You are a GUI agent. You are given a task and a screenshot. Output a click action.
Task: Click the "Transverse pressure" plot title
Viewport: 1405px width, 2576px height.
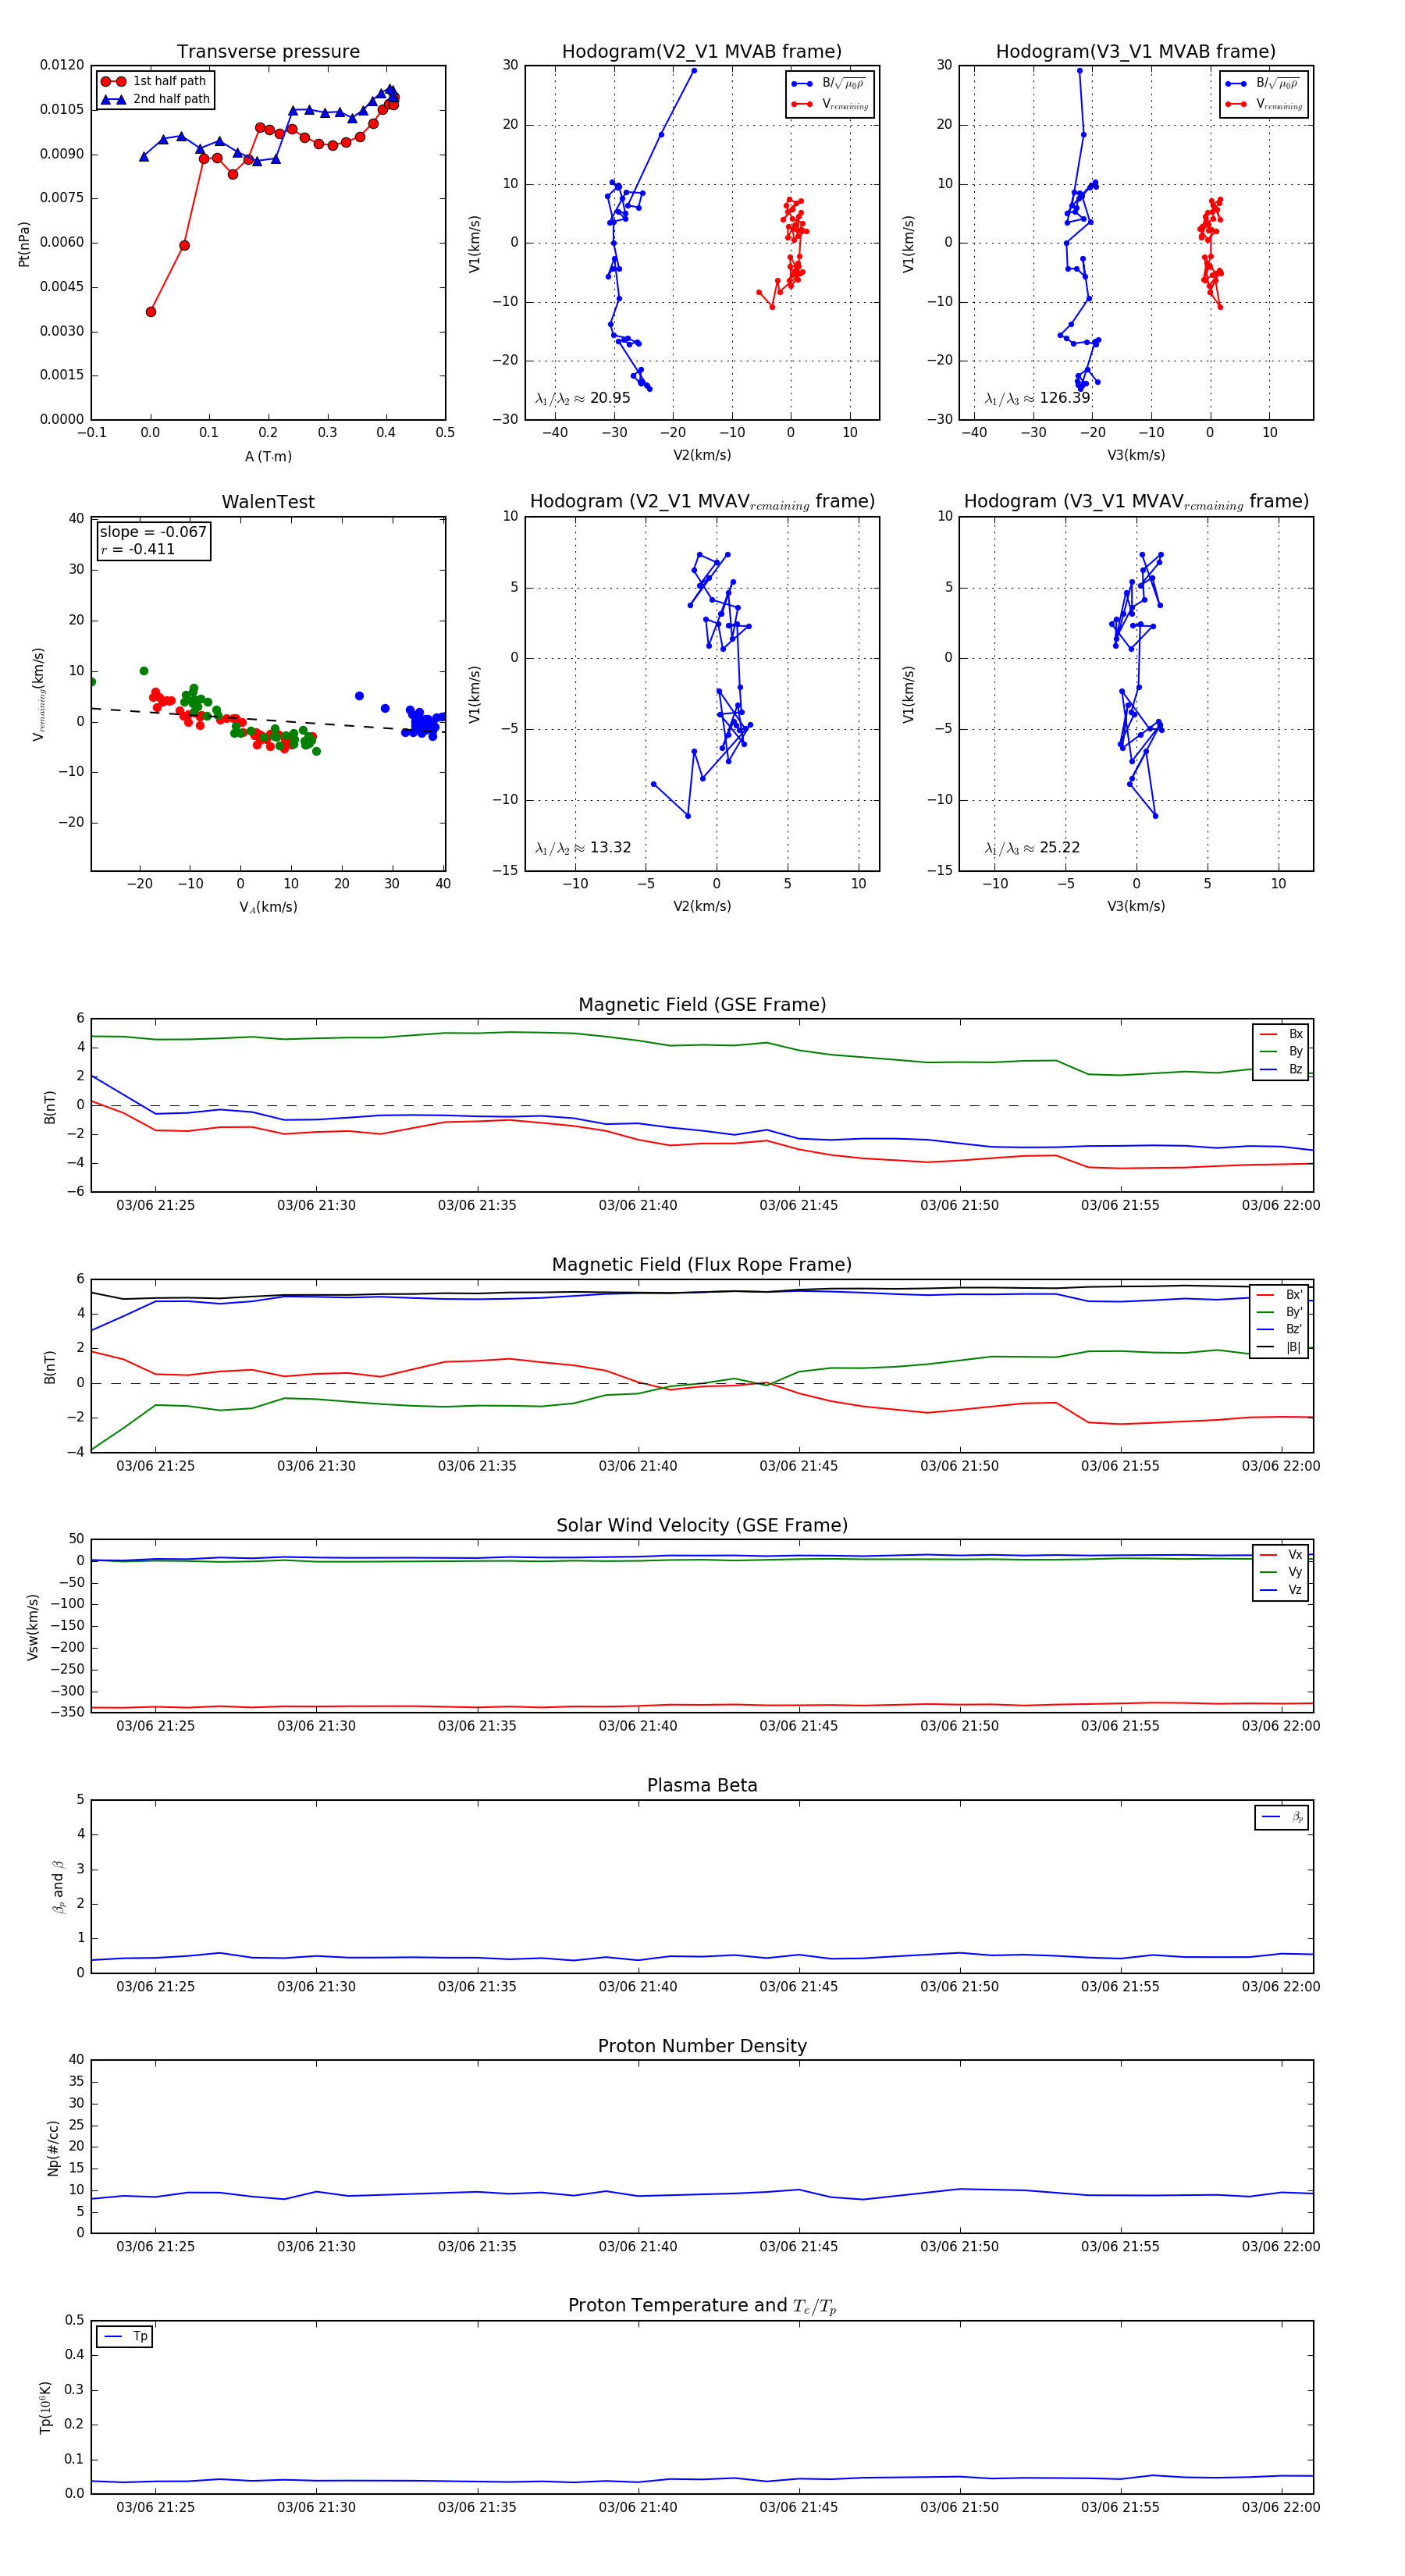(268, 52)
